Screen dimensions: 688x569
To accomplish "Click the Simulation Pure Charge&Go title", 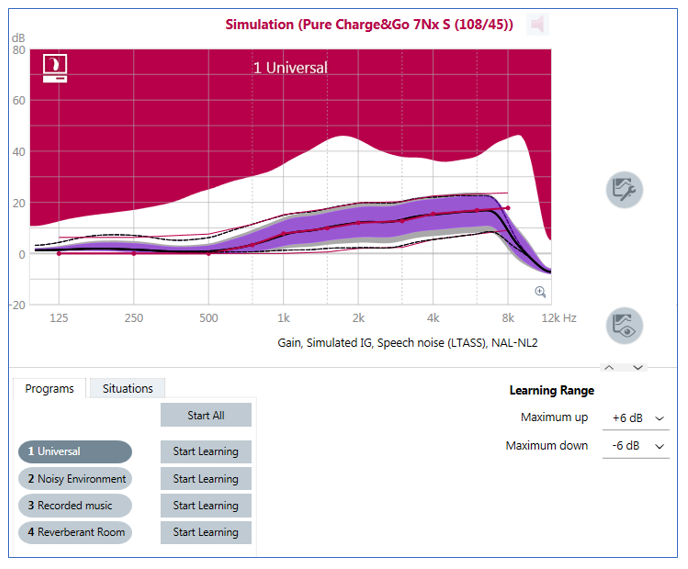I will point(369,24).
